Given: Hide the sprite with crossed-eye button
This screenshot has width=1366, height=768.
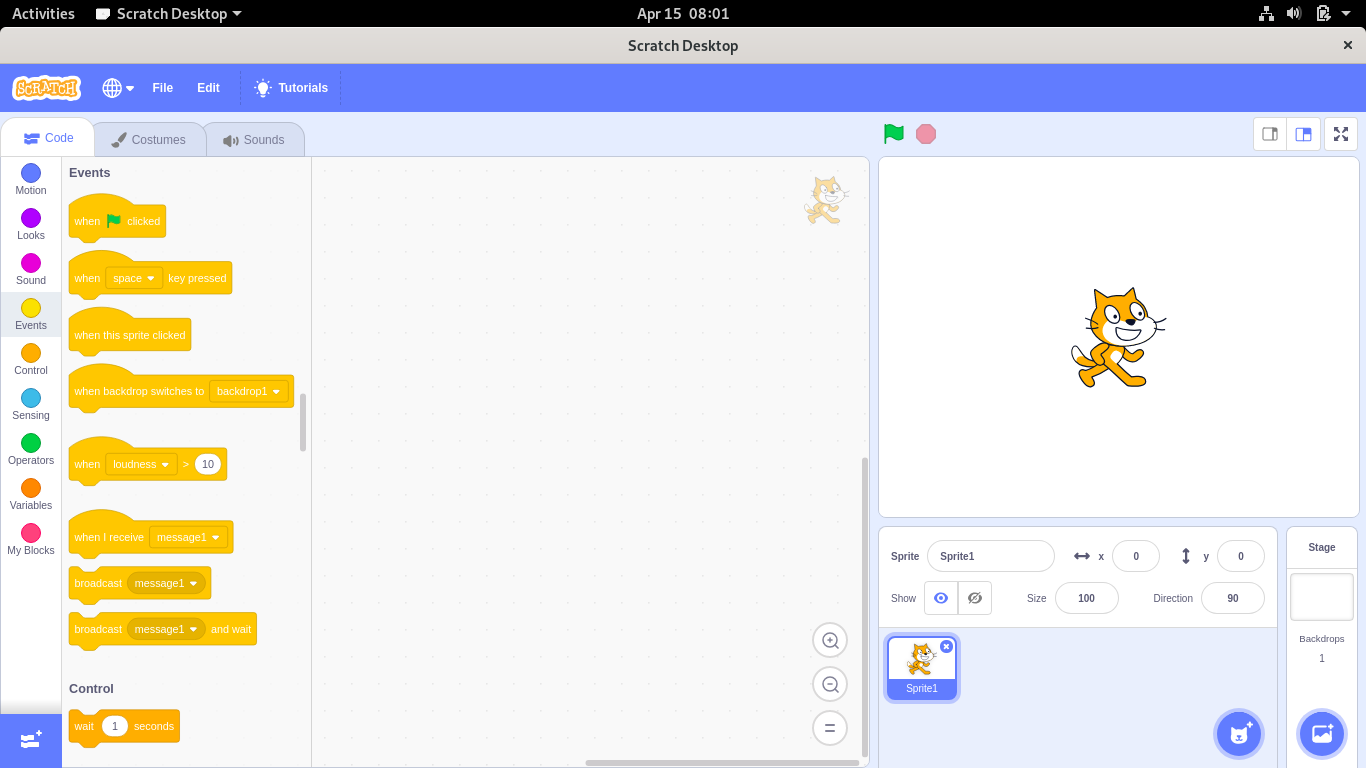Looking at the screenshot, I should (975, 598).
